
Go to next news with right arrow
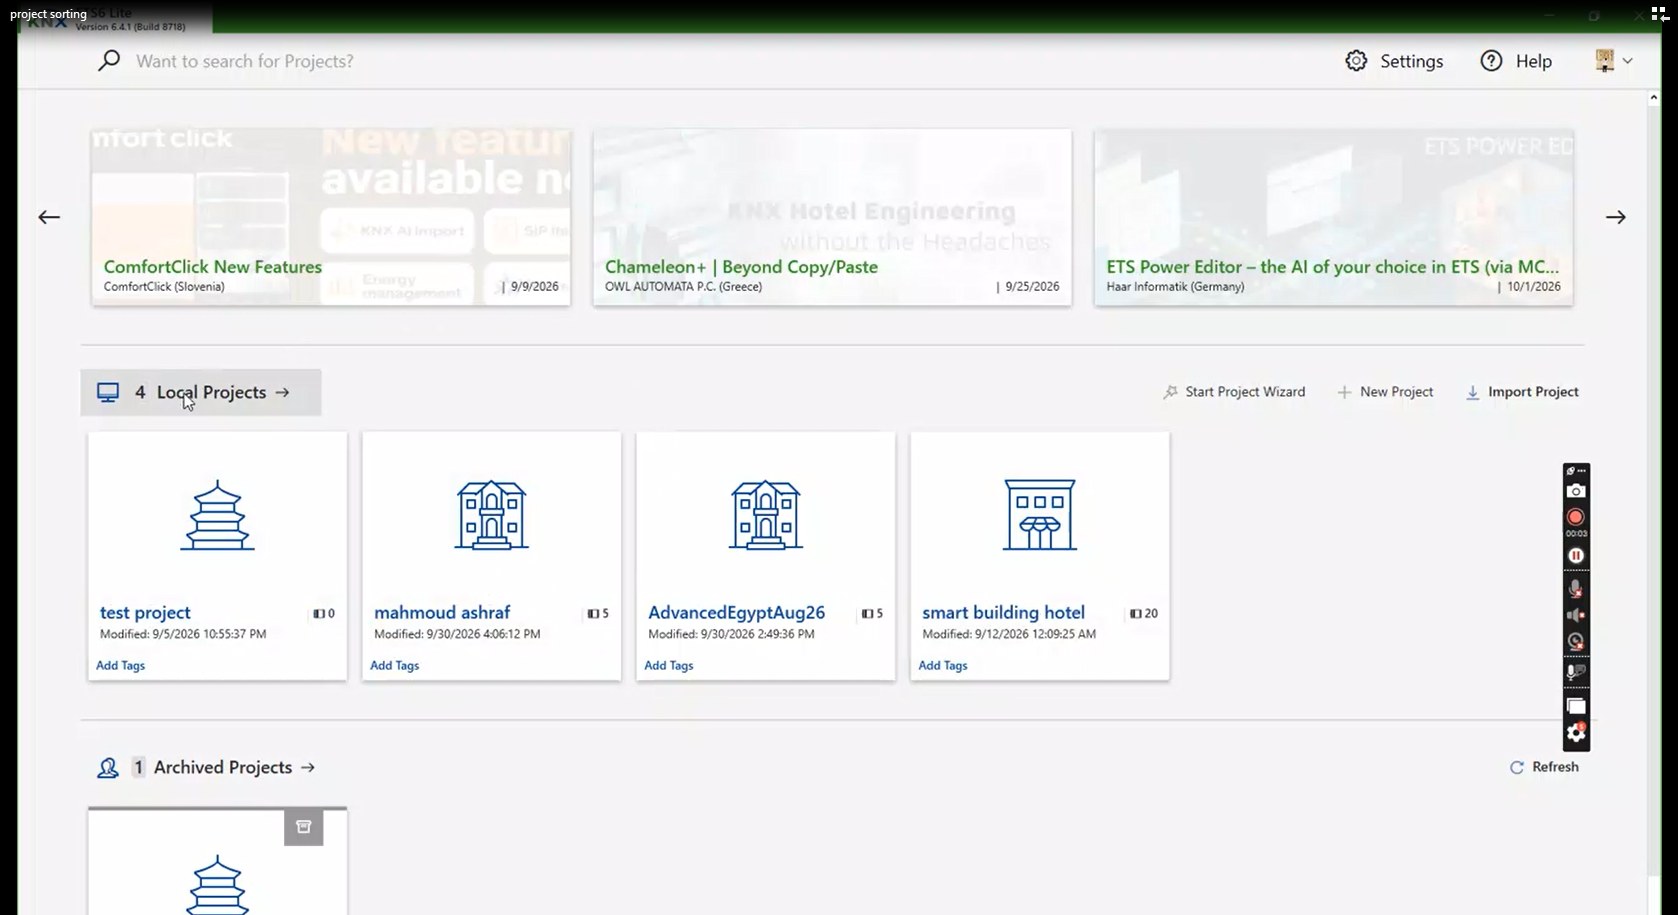pyautogui.click(x=1616, y=217)
